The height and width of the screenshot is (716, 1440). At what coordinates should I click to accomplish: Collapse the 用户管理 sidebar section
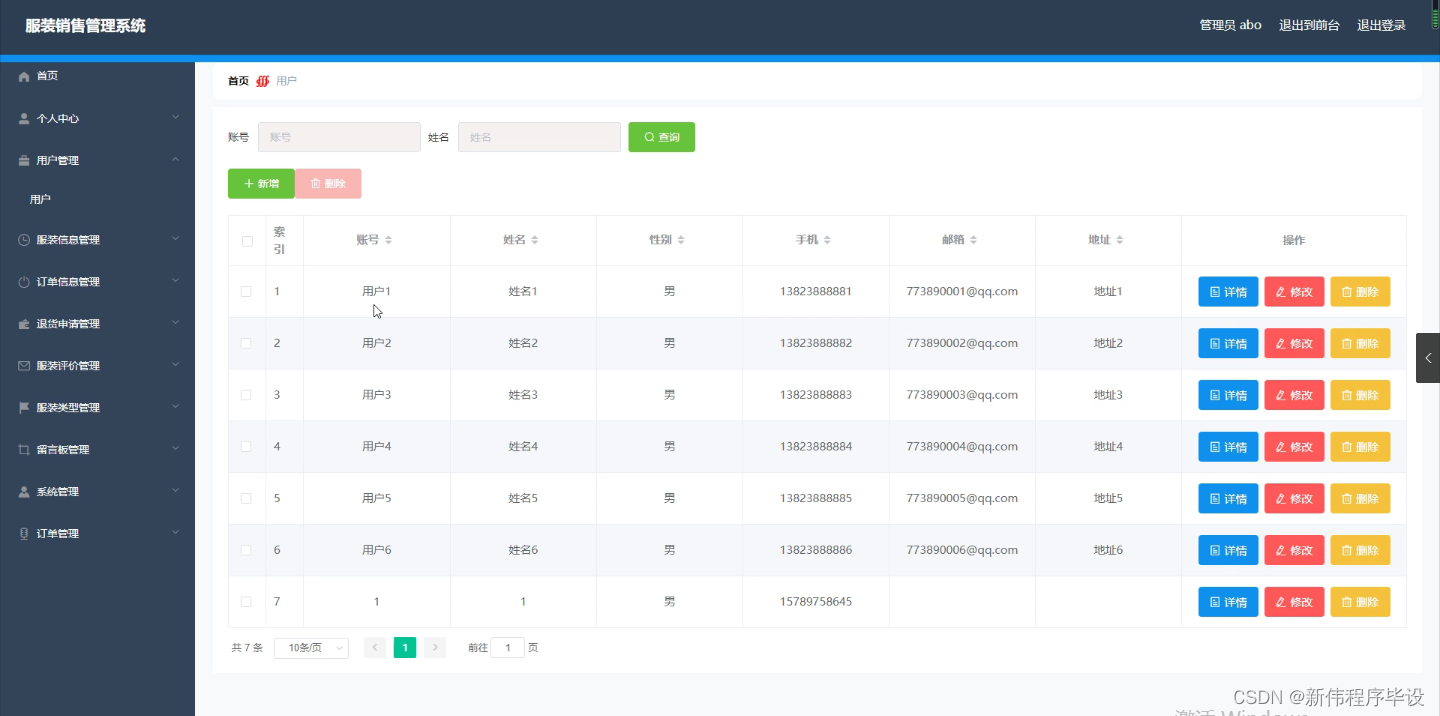97,160
